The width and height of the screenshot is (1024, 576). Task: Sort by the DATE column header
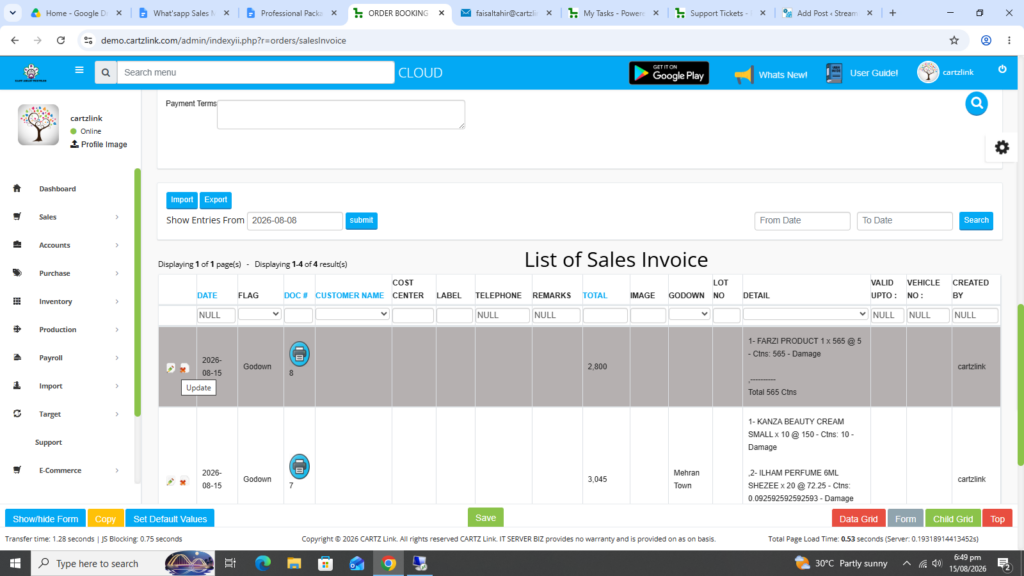click(207, 295)
